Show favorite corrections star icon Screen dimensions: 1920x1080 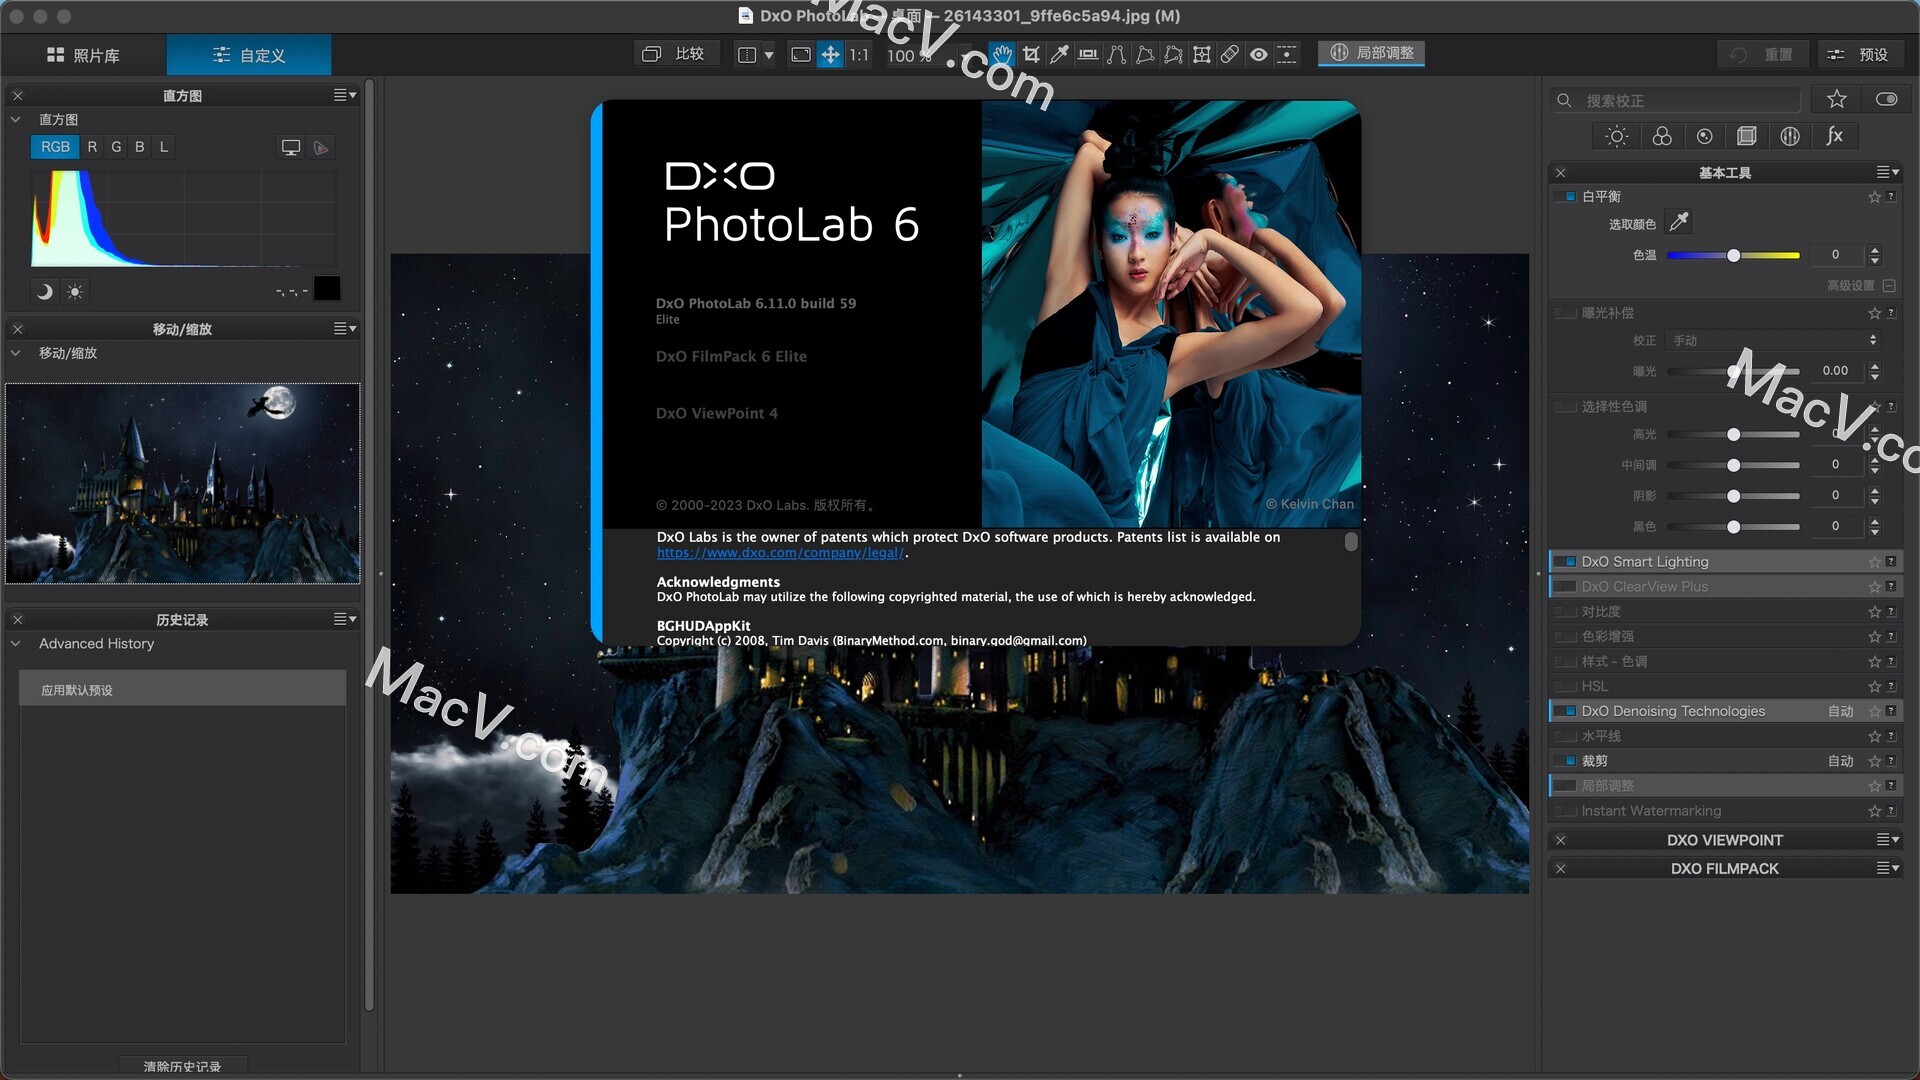(1837, 99)
